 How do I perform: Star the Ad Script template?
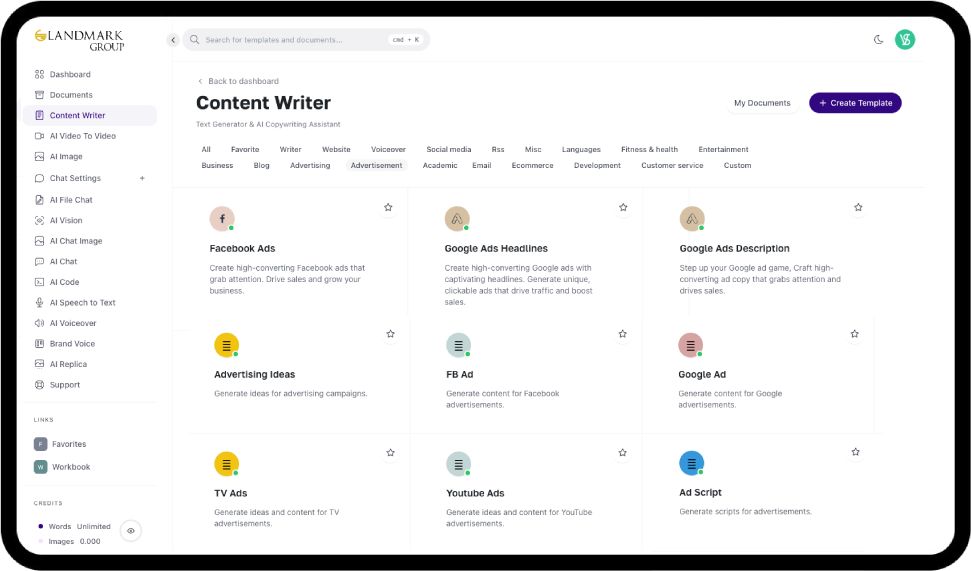coord(856,452)
